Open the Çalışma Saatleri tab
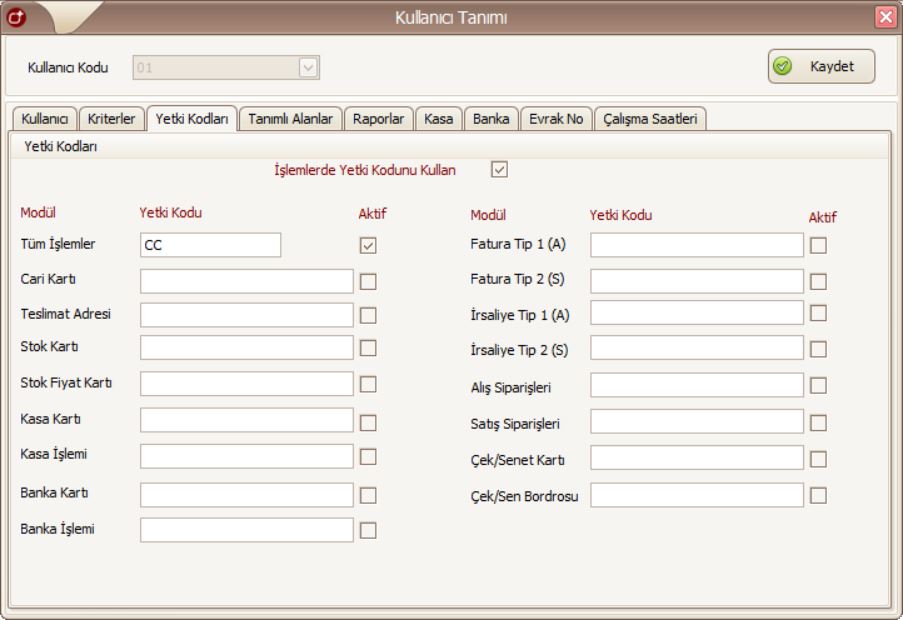 [651, 118]
